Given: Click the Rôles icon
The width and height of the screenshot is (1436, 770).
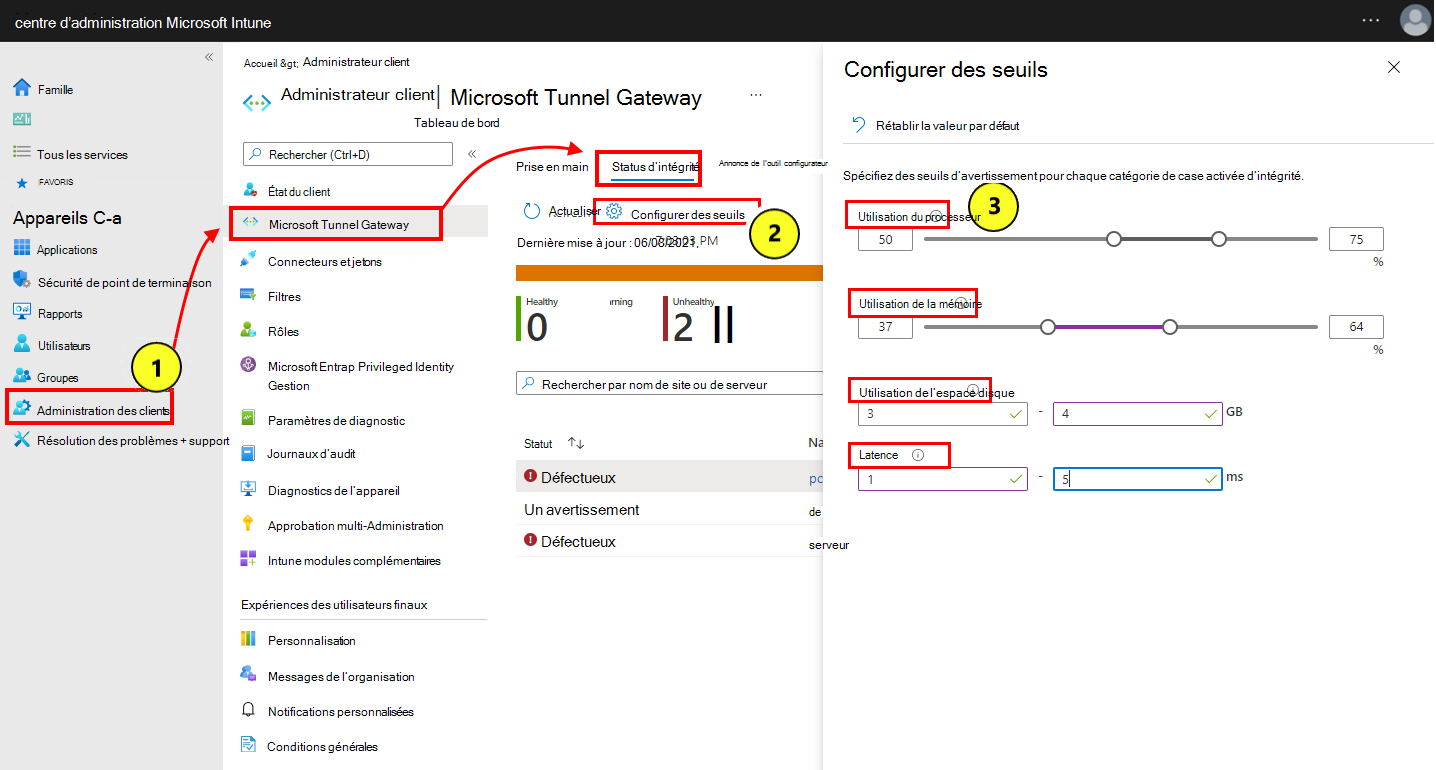Looking at the screenshot, I should (x=249, y=330).
